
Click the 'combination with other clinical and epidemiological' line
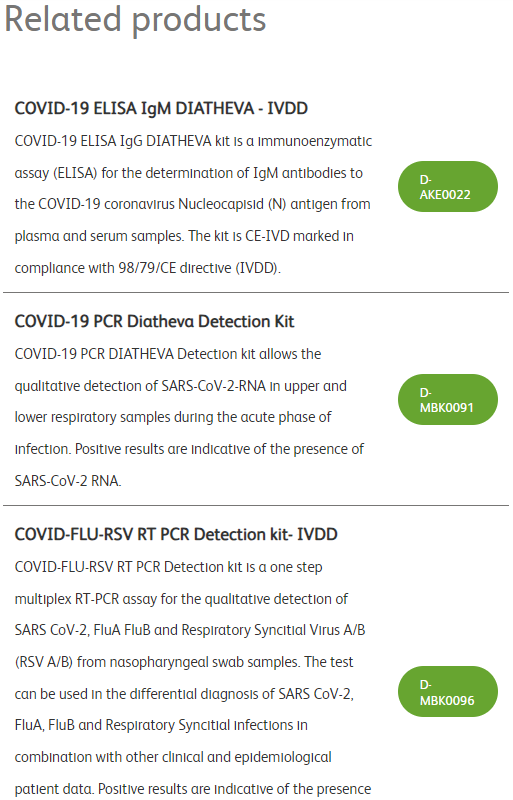click(x=173, y=757)
